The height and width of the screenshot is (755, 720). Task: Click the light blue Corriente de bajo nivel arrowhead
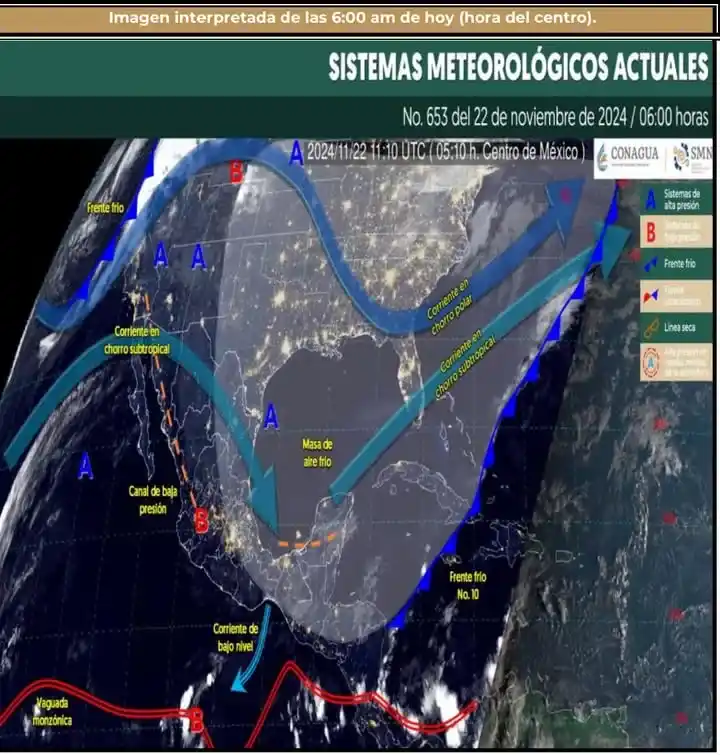pyautogui.click(x=239, y=683)
